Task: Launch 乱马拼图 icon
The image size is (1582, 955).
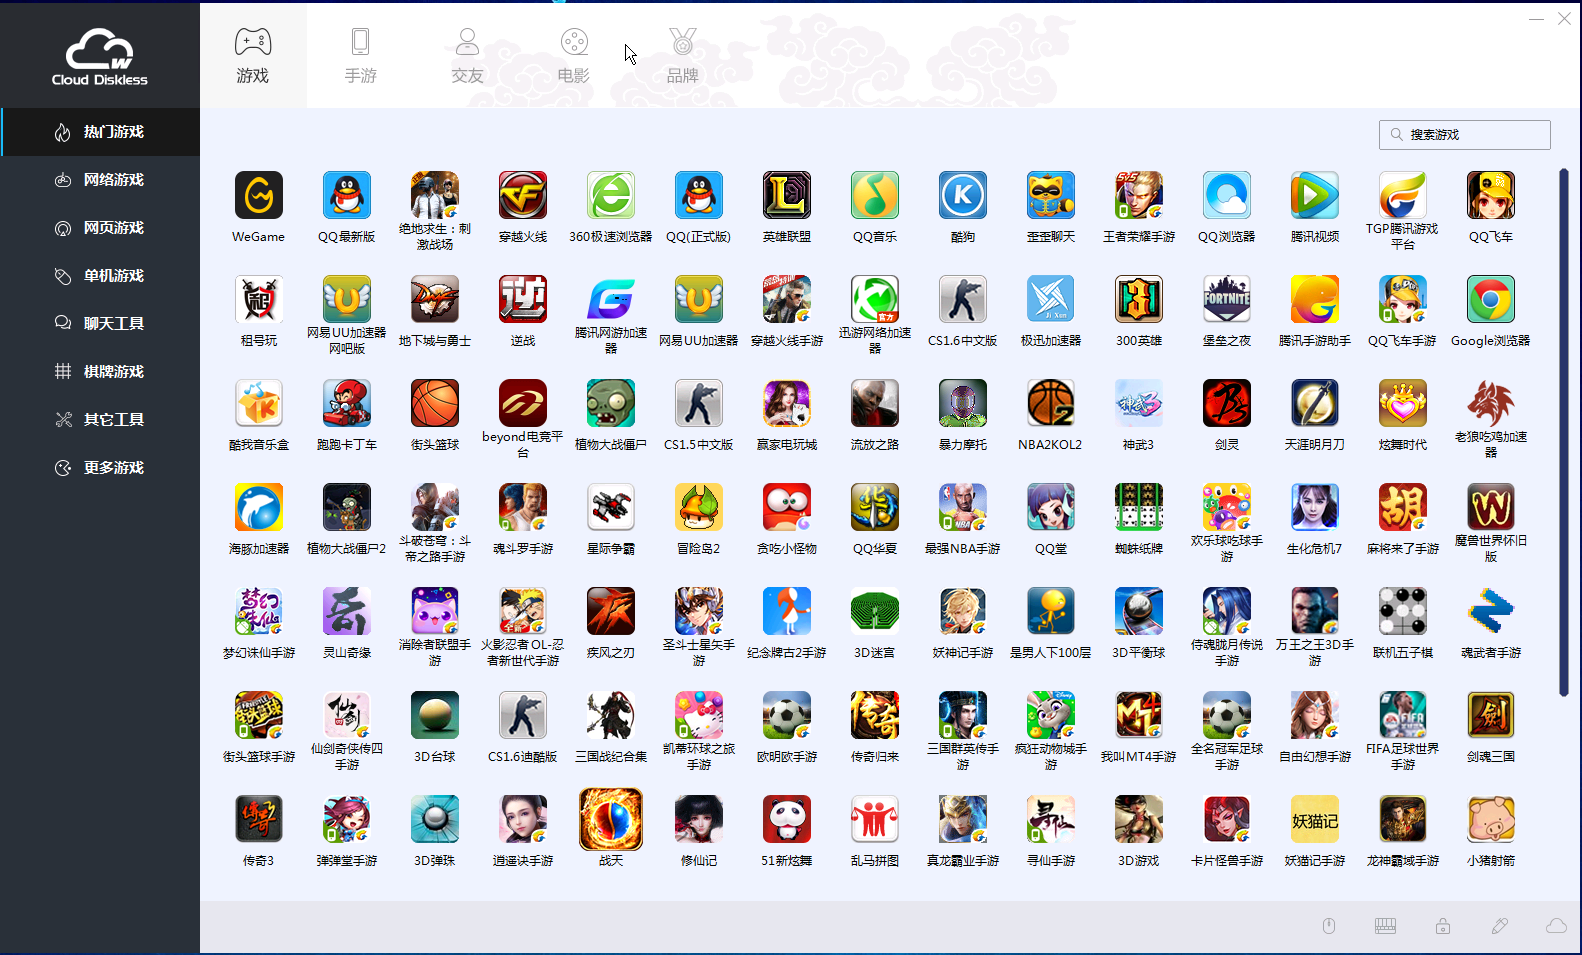Action: click(875, 819)
